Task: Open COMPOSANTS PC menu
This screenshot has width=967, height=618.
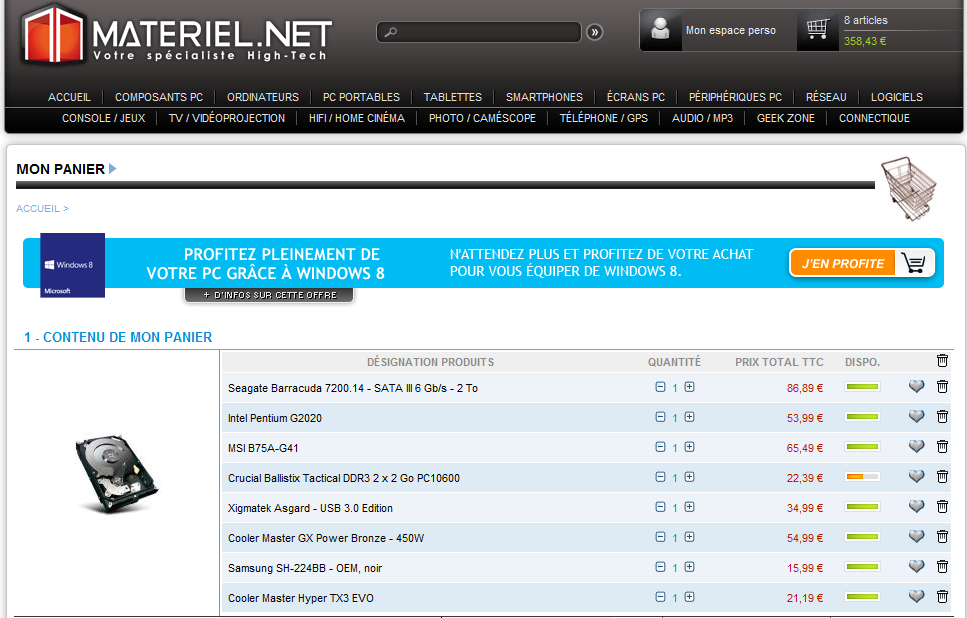Action: pos(159,97)
